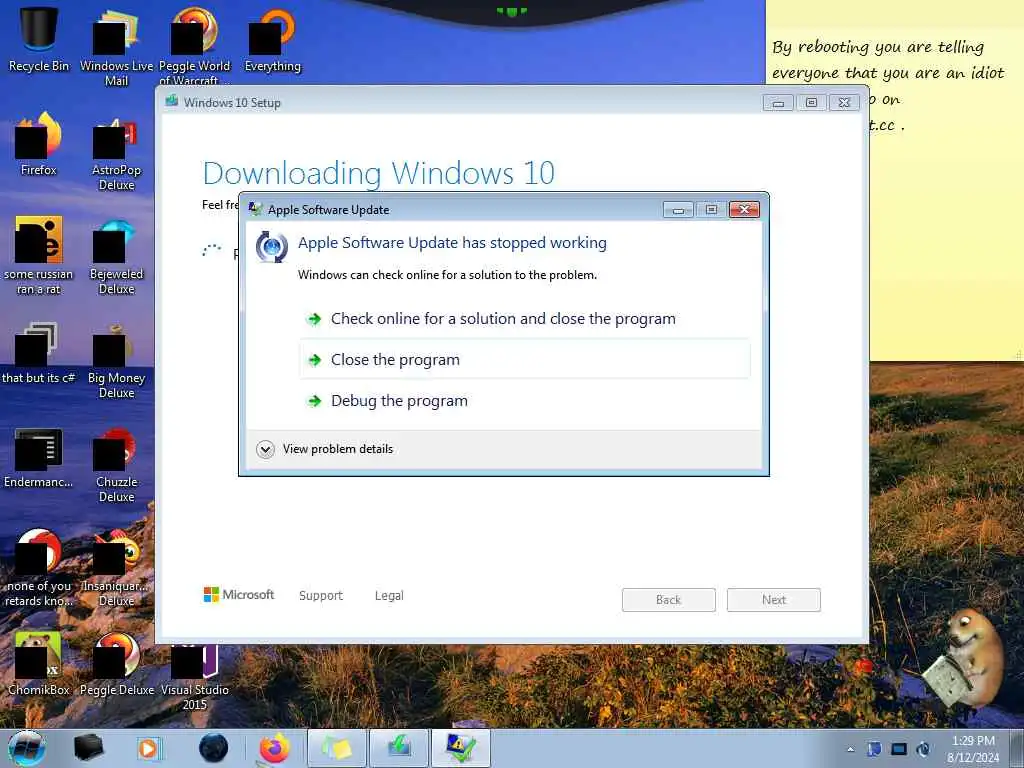Select Windows 10 Setup taskbar button
The width and height of the screenshot is (1024, 768).
[x=399, y=748]
